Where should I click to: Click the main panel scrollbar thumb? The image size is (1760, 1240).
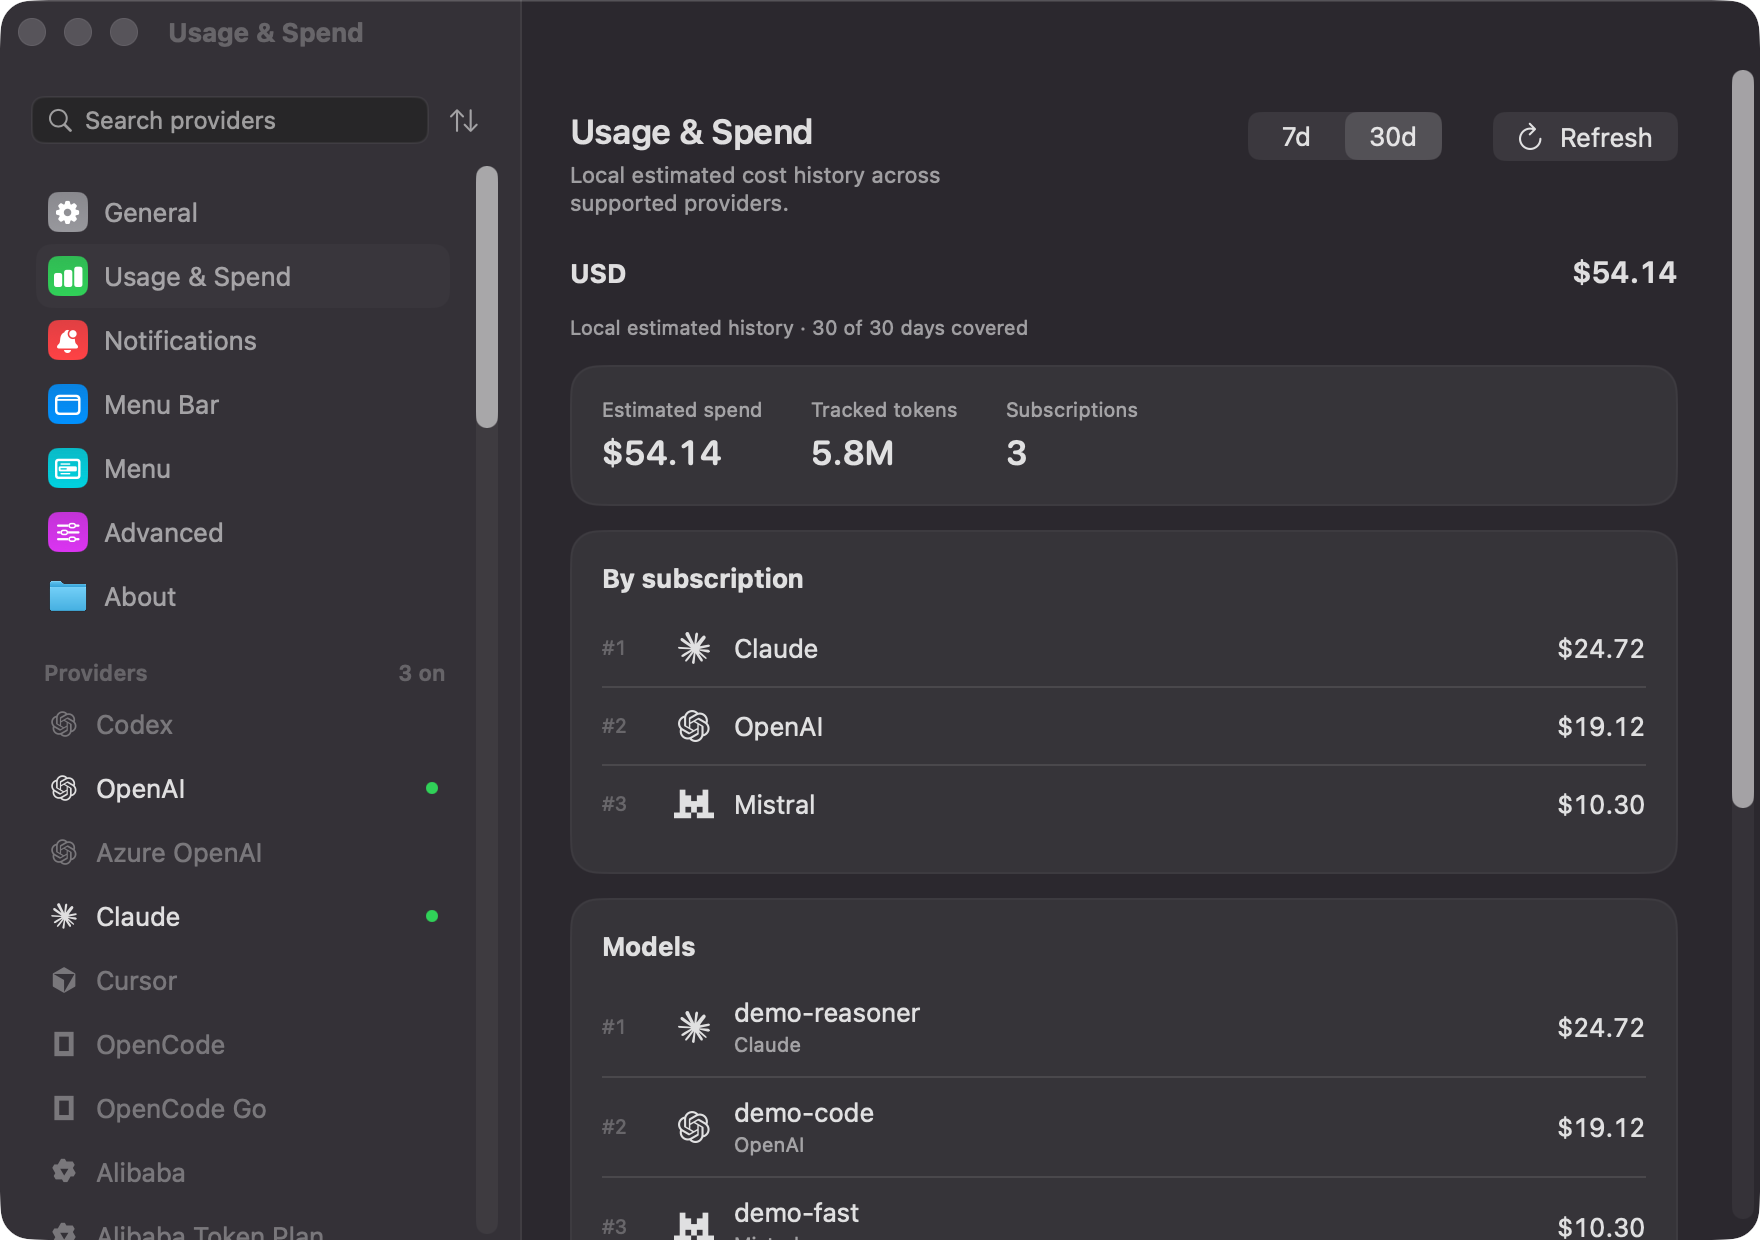point(1743,438)
